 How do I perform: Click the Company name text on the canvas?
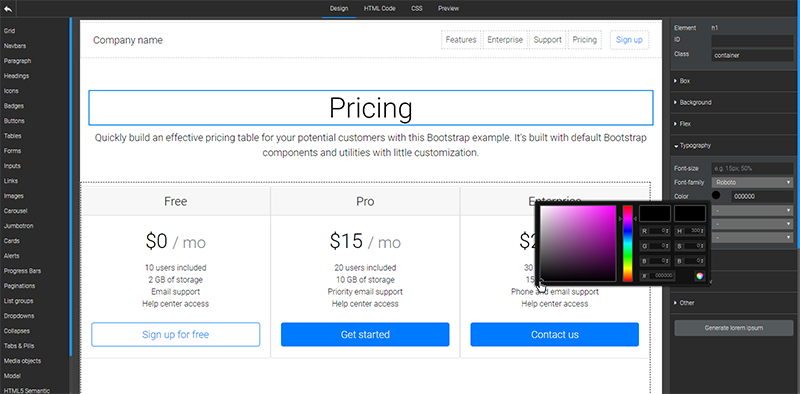[128, 40]
